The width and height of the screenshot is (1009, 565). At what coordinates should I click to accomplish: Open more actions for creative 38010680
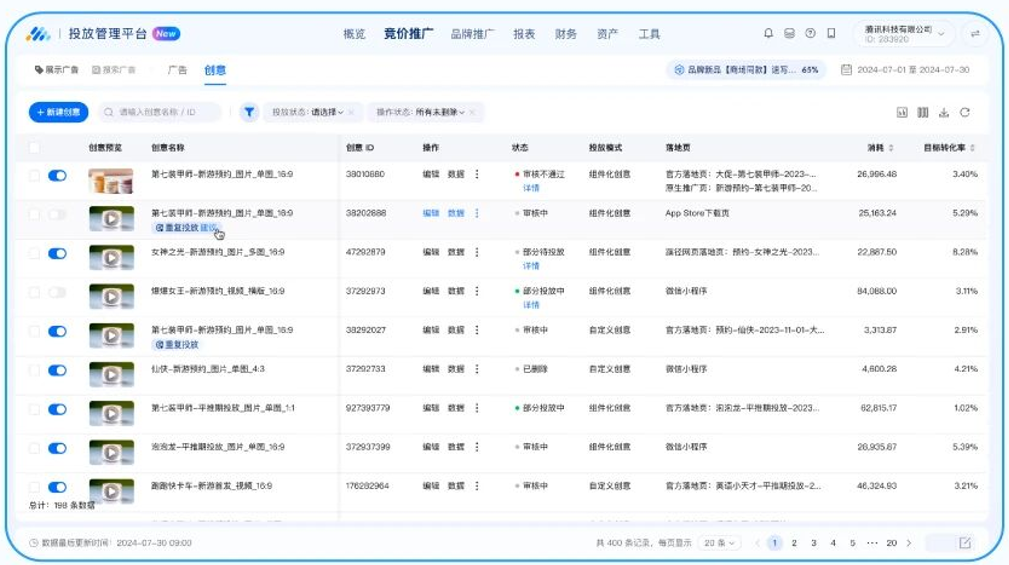(x=477, y=174)
